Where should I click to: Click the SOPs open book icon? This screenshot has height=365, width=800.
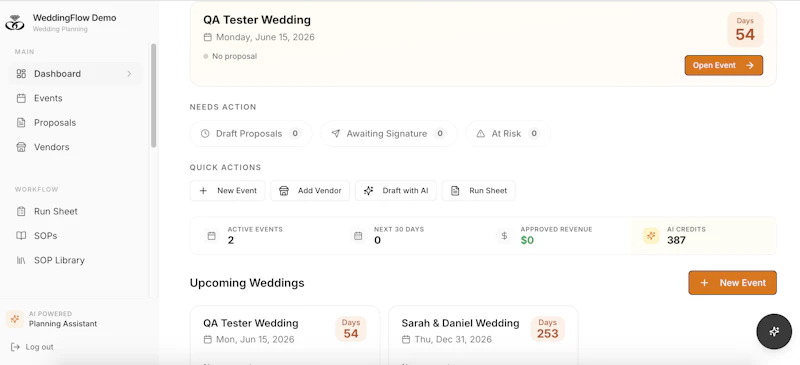pyautogui.click(x=21, y=236)
